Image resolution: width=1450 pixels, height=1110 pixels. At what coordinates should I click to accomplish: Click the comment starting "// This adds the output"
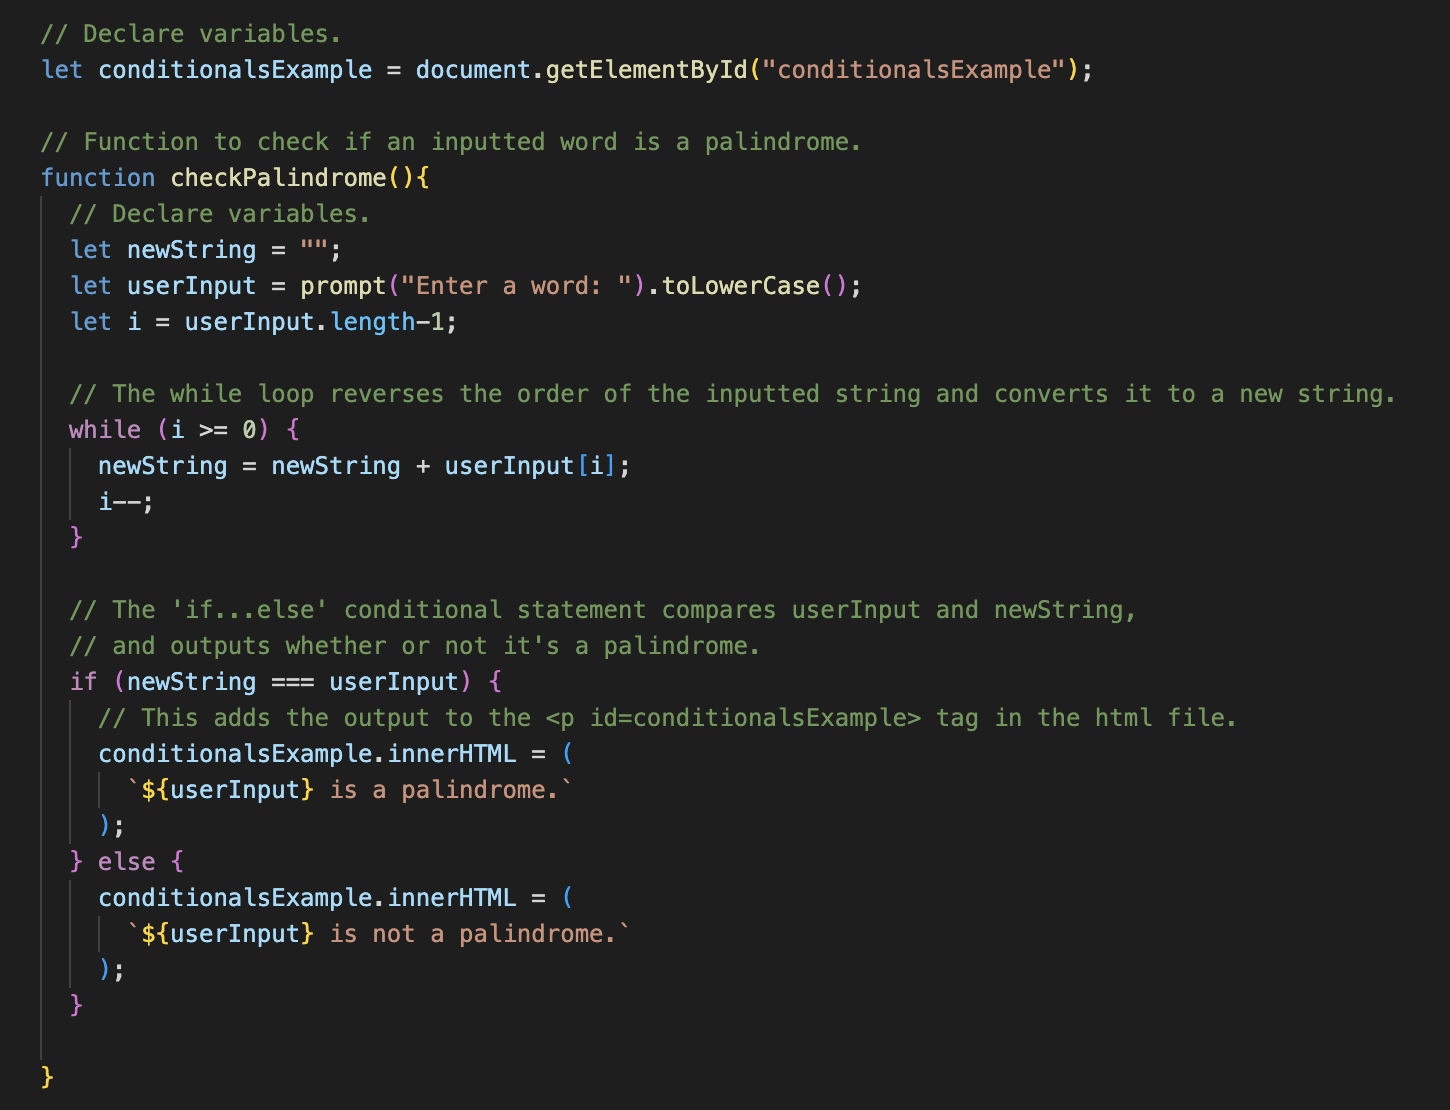pos(668,718)
